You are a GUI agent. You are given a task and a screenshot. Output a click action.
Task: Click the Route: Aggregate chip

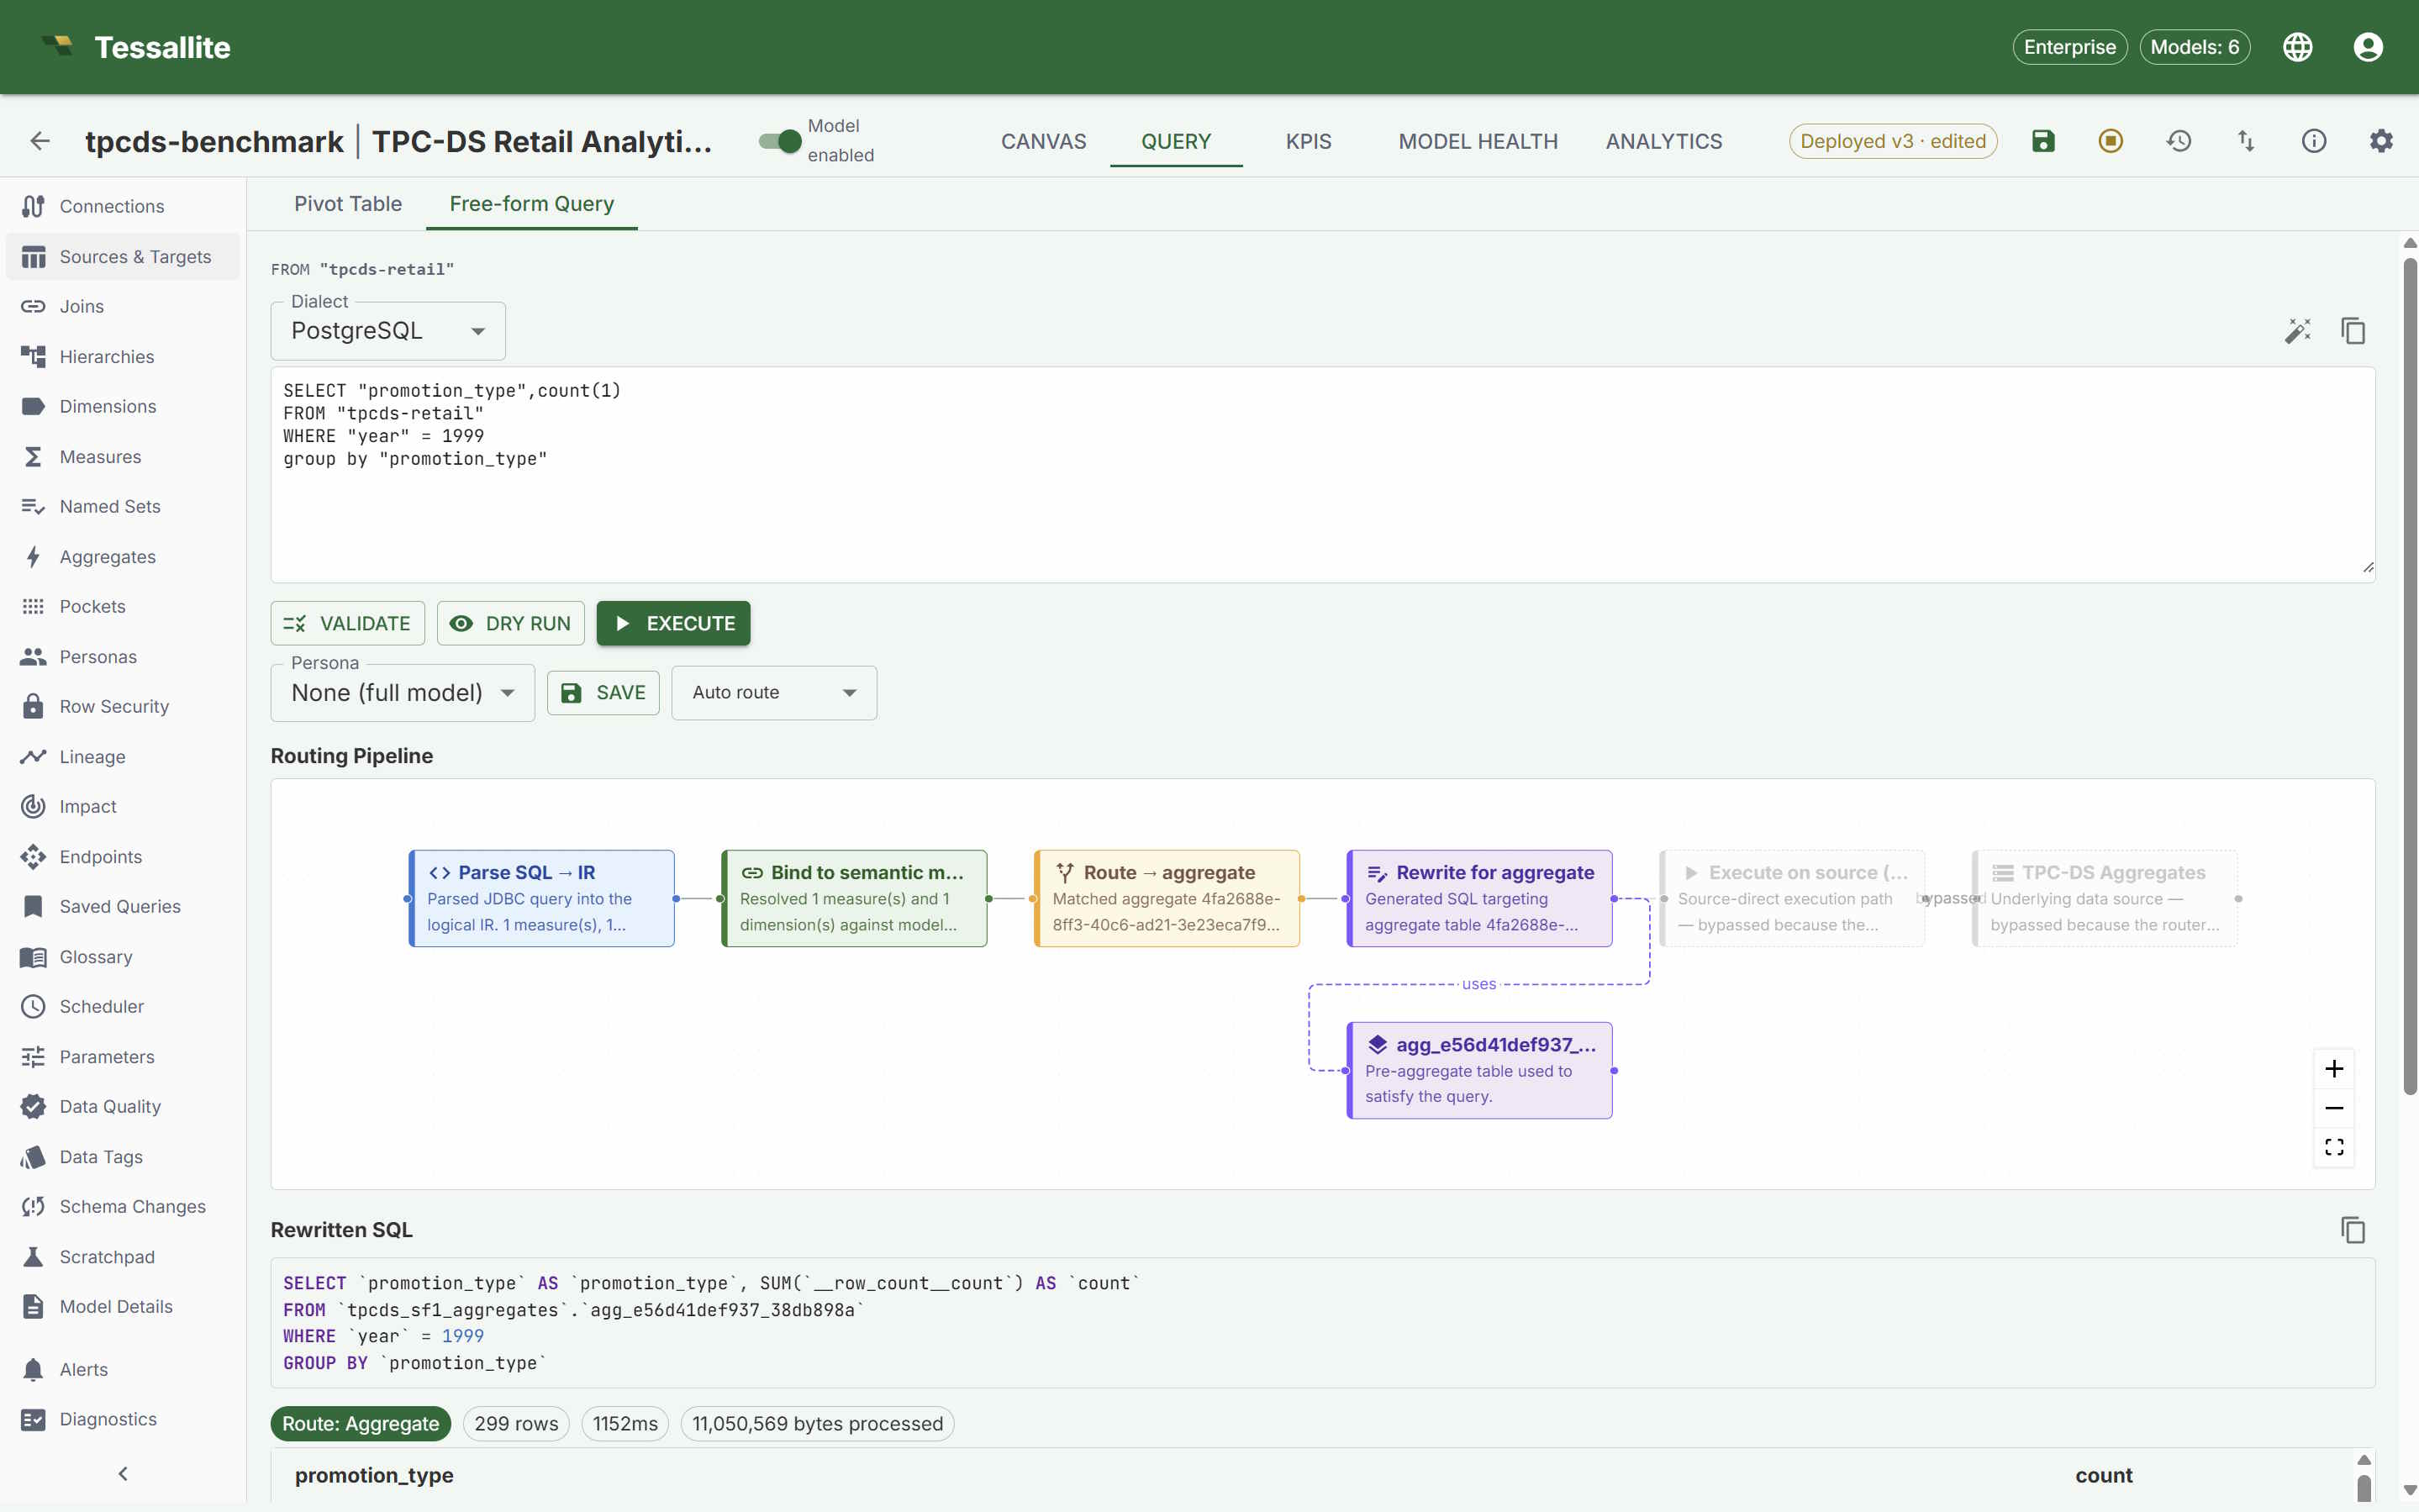[360, 1424]
